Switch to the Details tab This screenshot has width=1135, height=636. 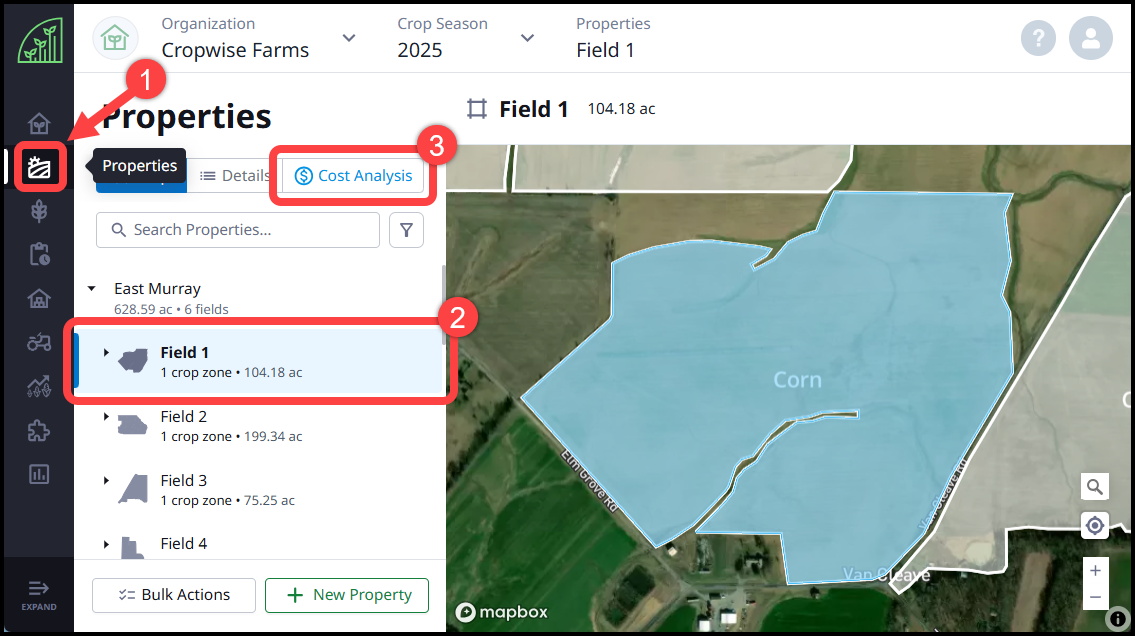click(x=235, y=176)
